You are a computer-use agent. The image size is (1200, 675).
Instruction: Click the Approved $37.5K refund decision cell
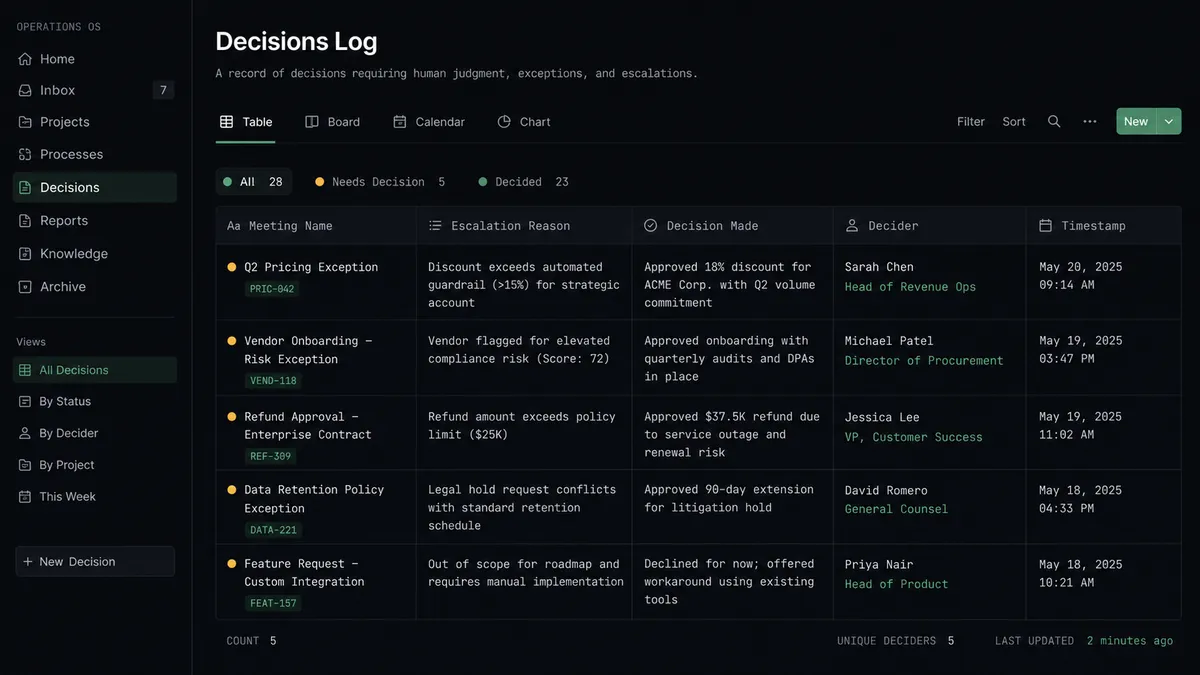pos(732,435)
